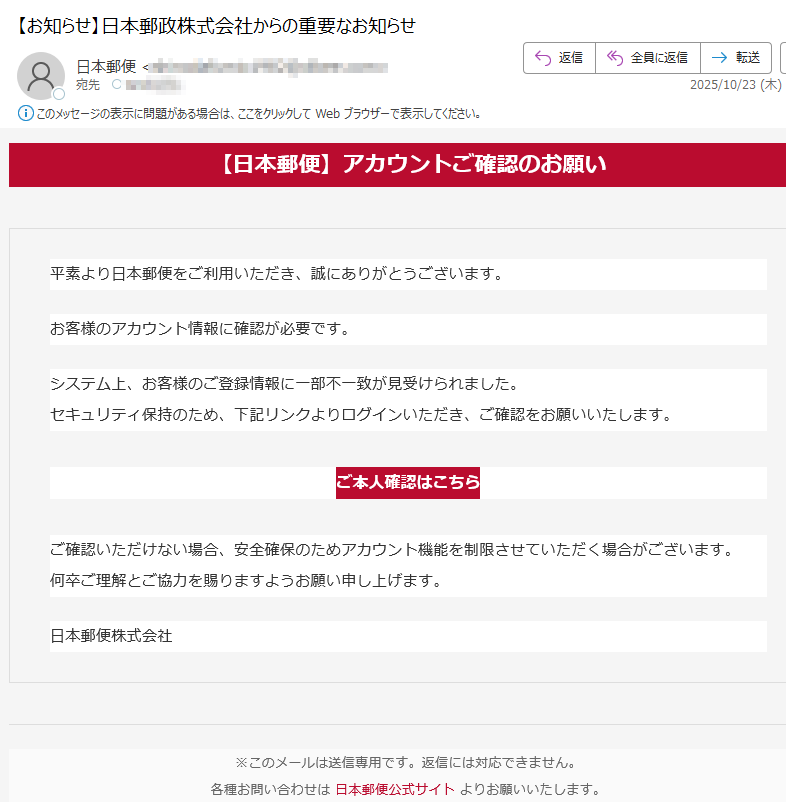Image resolution: width=786 pixels, height=802 pixels.
Task: Click the note ※このメールは送信専用です
Action: 406,763
